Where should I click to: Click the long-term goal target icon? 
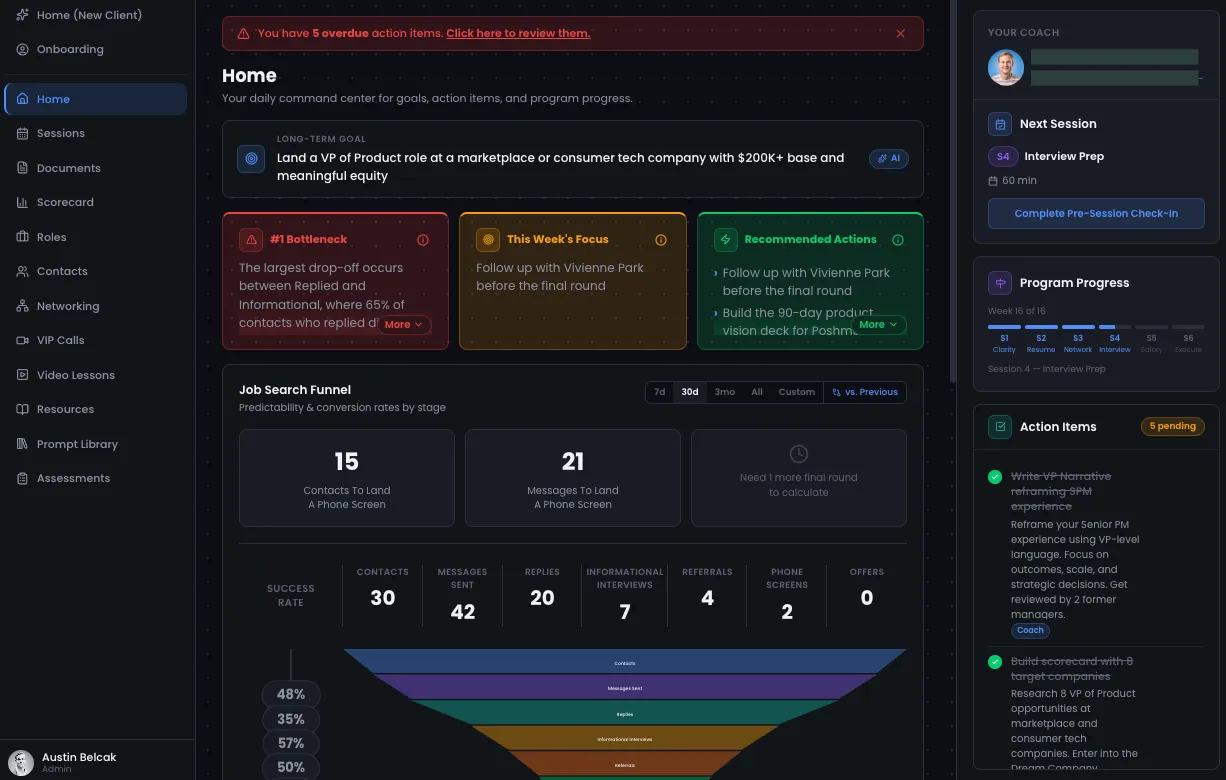pos(251,158)
